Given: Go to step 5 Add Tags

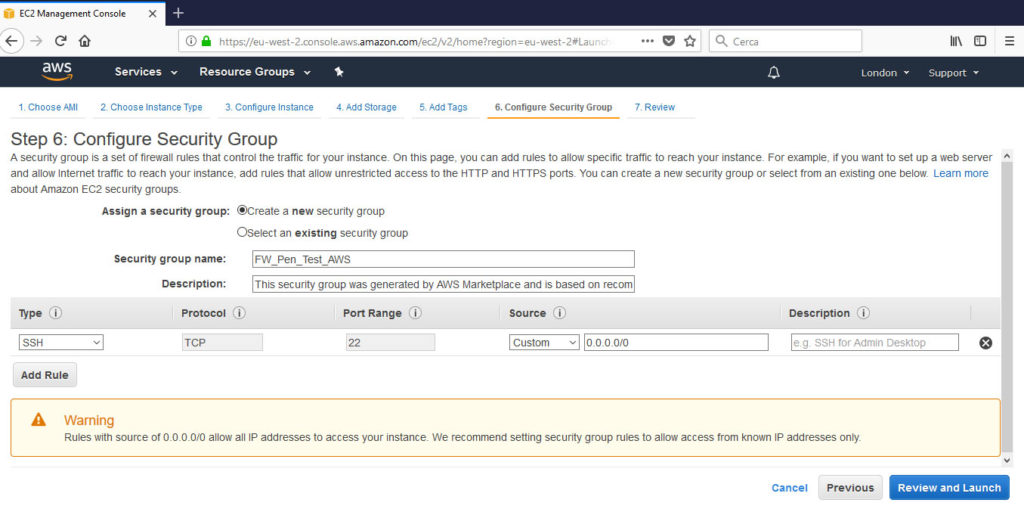Looking at the screenshot, I should pos(443,107).
